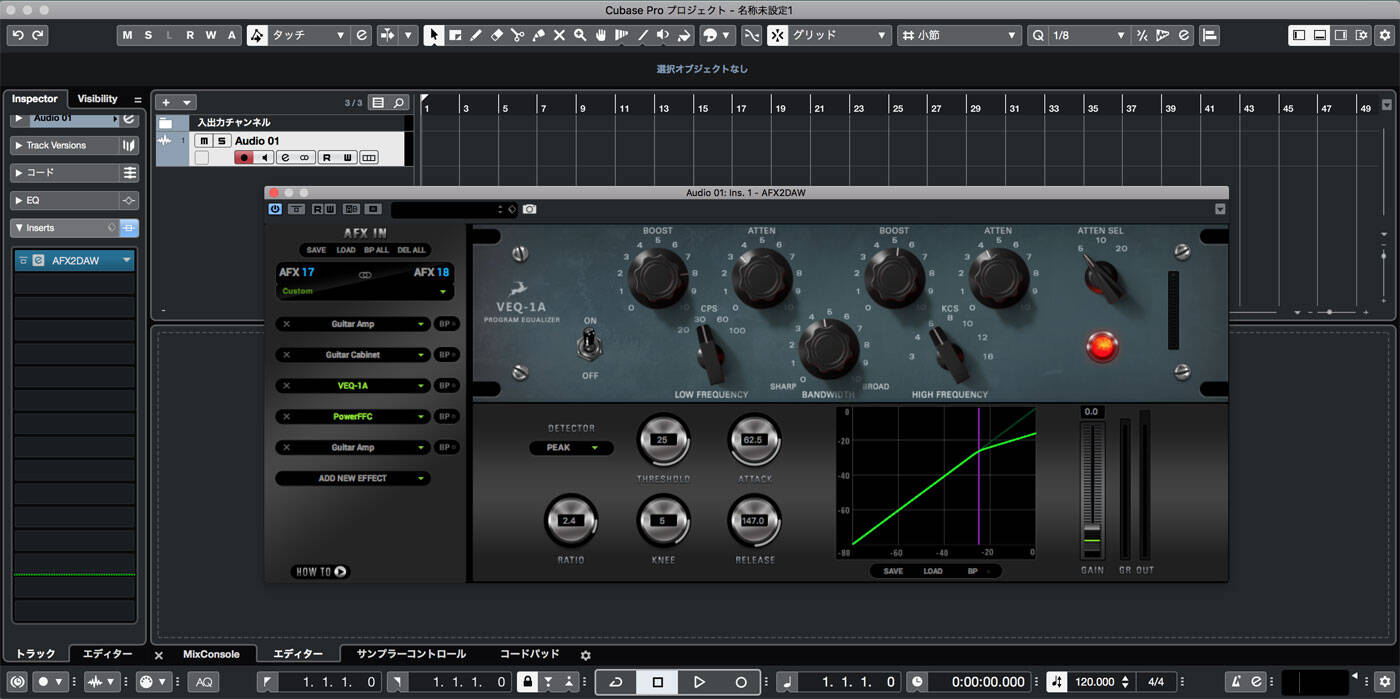This screenshot has width=1400, height=699.
Task: Select the Play speaker tool
Action: coord(664,35)
